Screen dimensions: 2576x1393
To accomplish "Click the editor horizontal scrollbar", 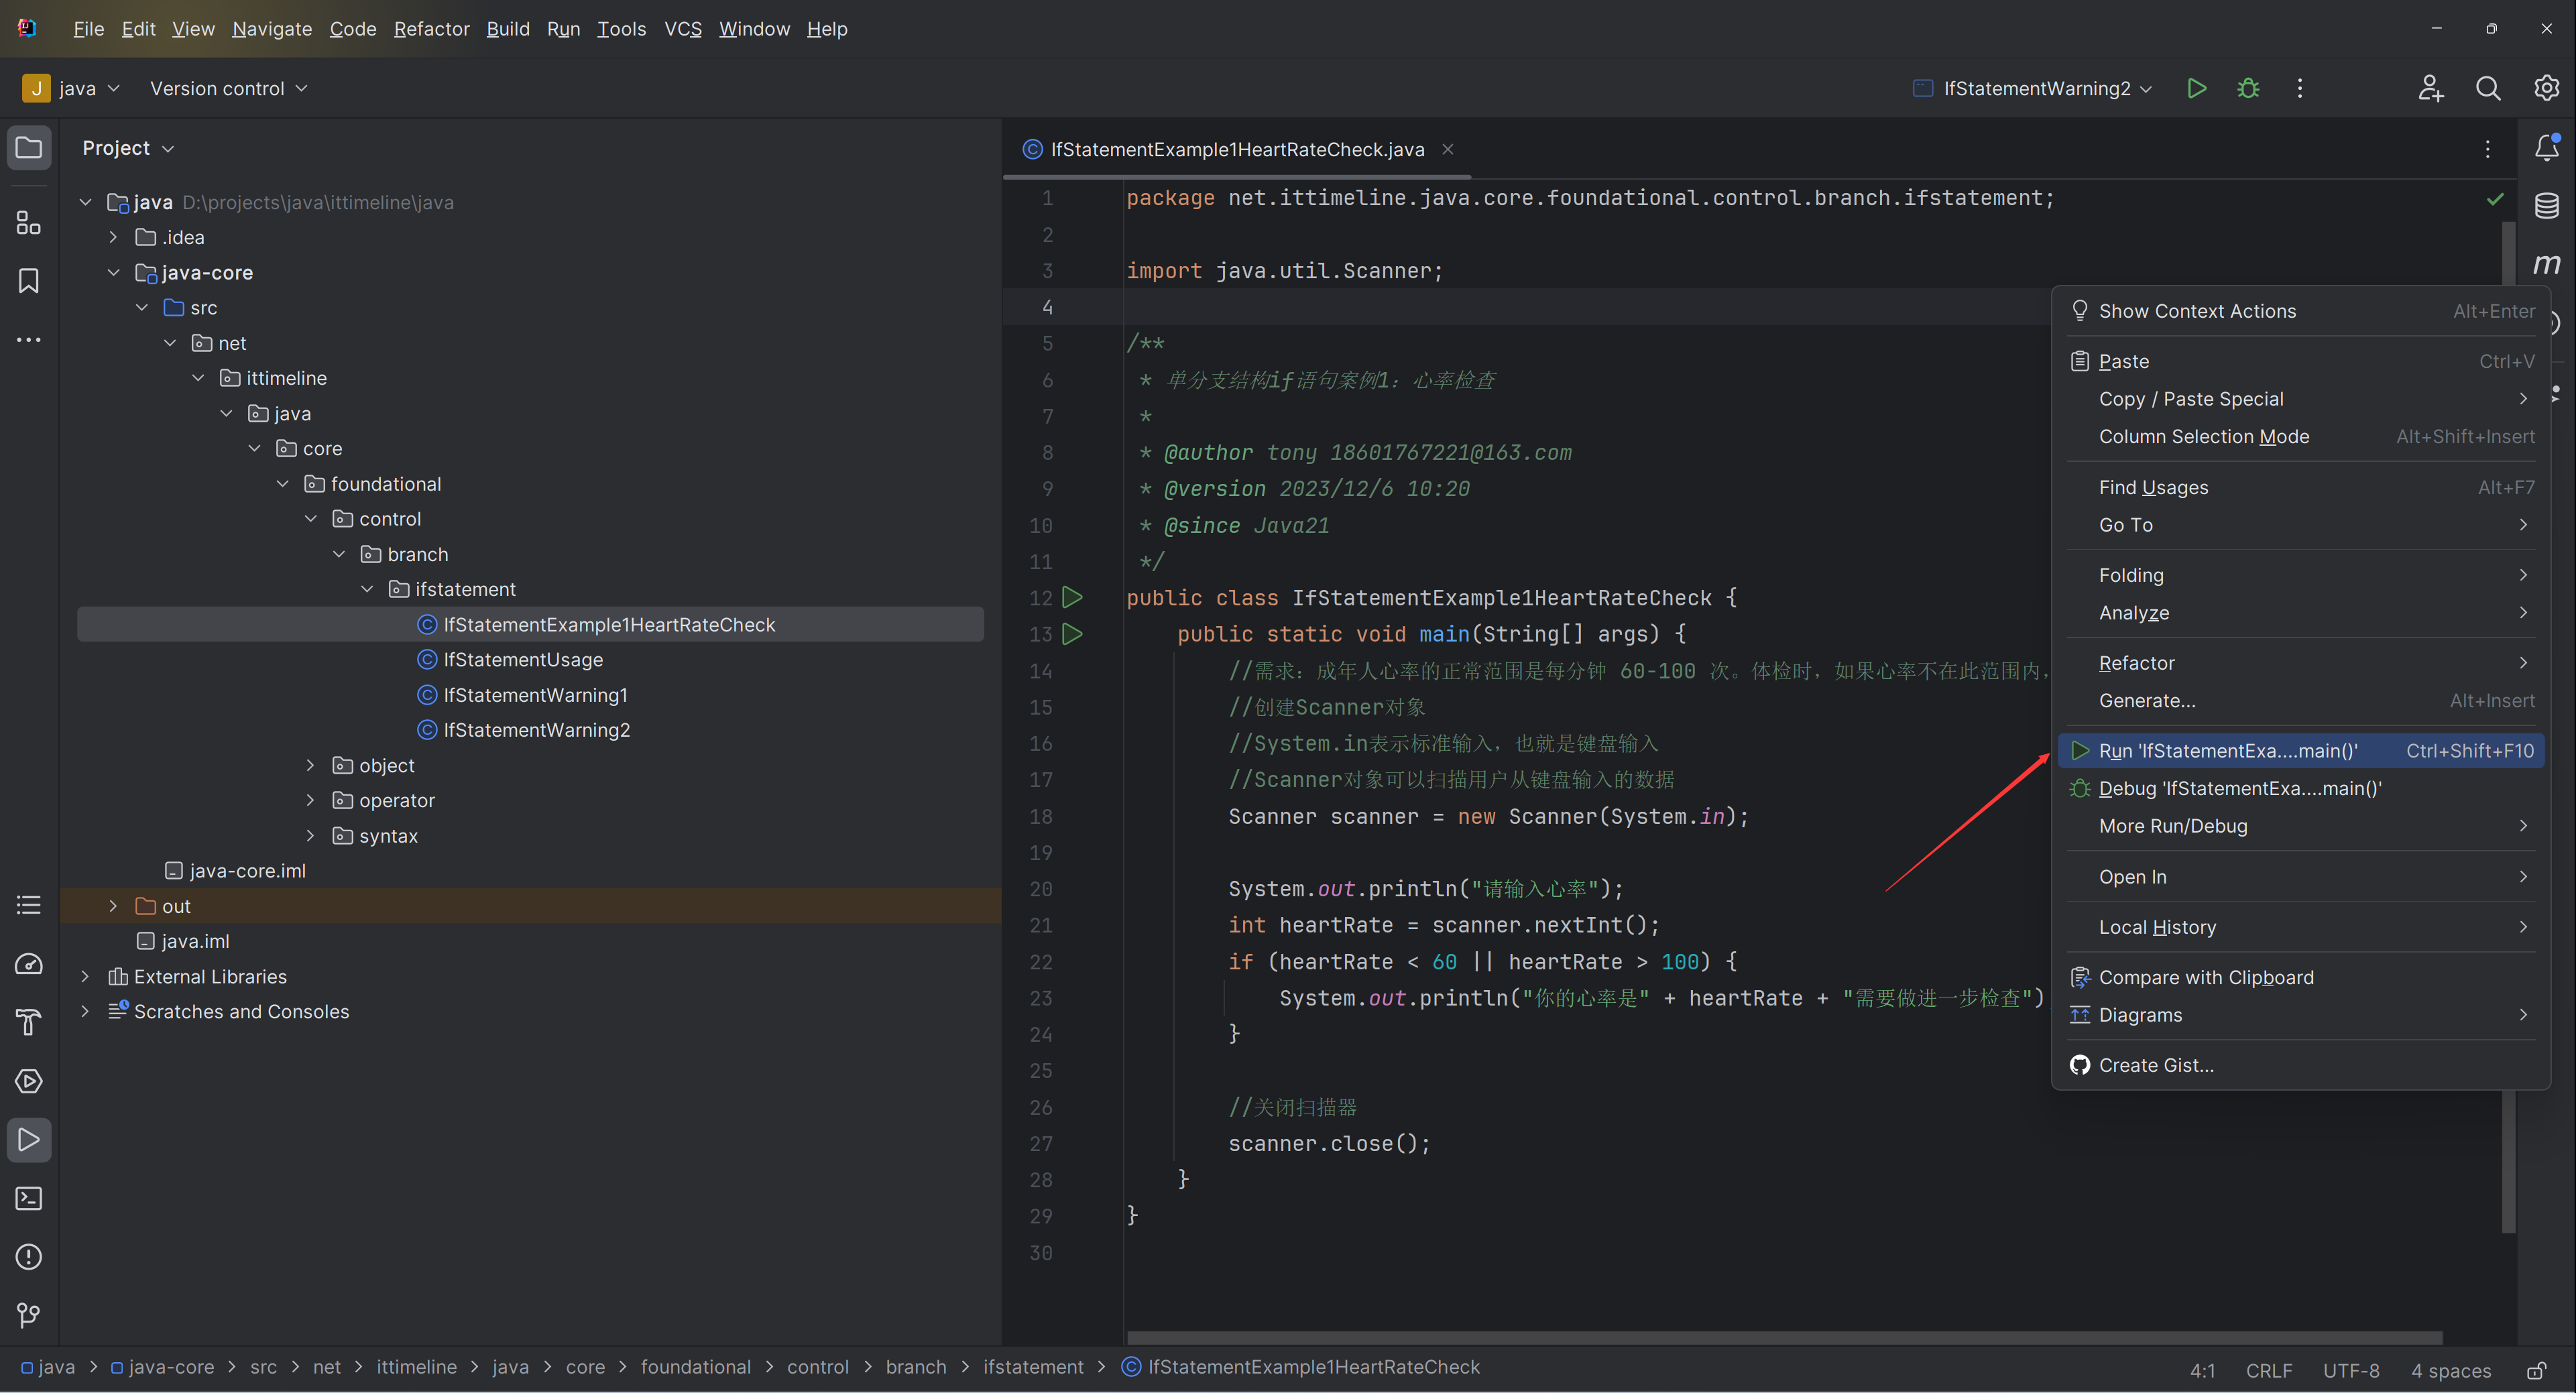I will [x=1784, y=1337].
